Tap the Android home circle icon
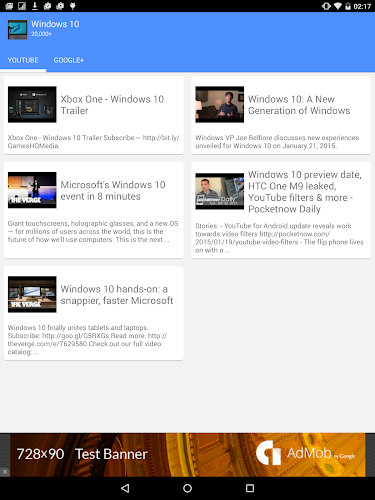Screen dimensions: 375x500 click(x=187, y=488)
